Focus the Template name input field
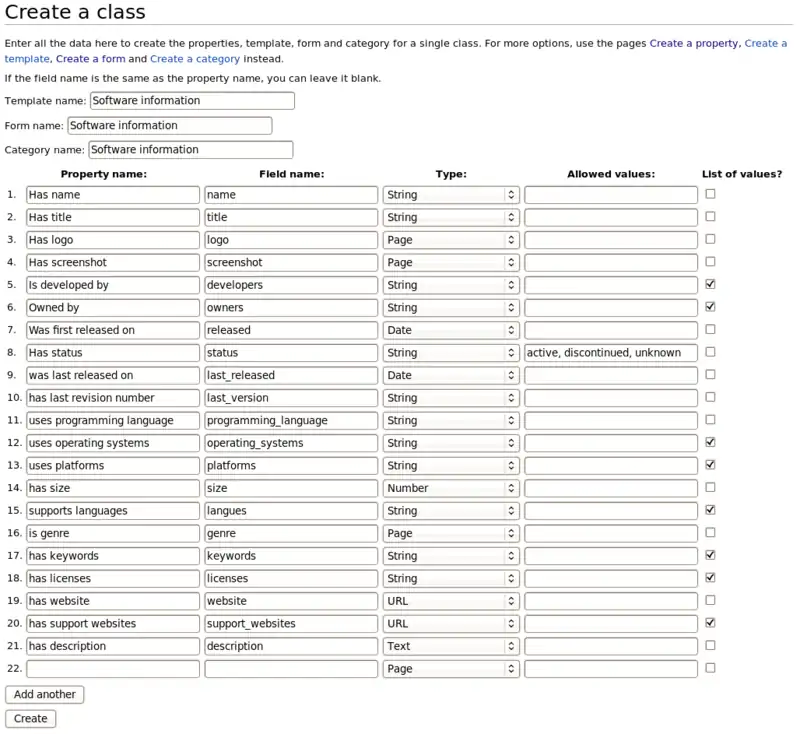800x734 pixels. point(192,101)
